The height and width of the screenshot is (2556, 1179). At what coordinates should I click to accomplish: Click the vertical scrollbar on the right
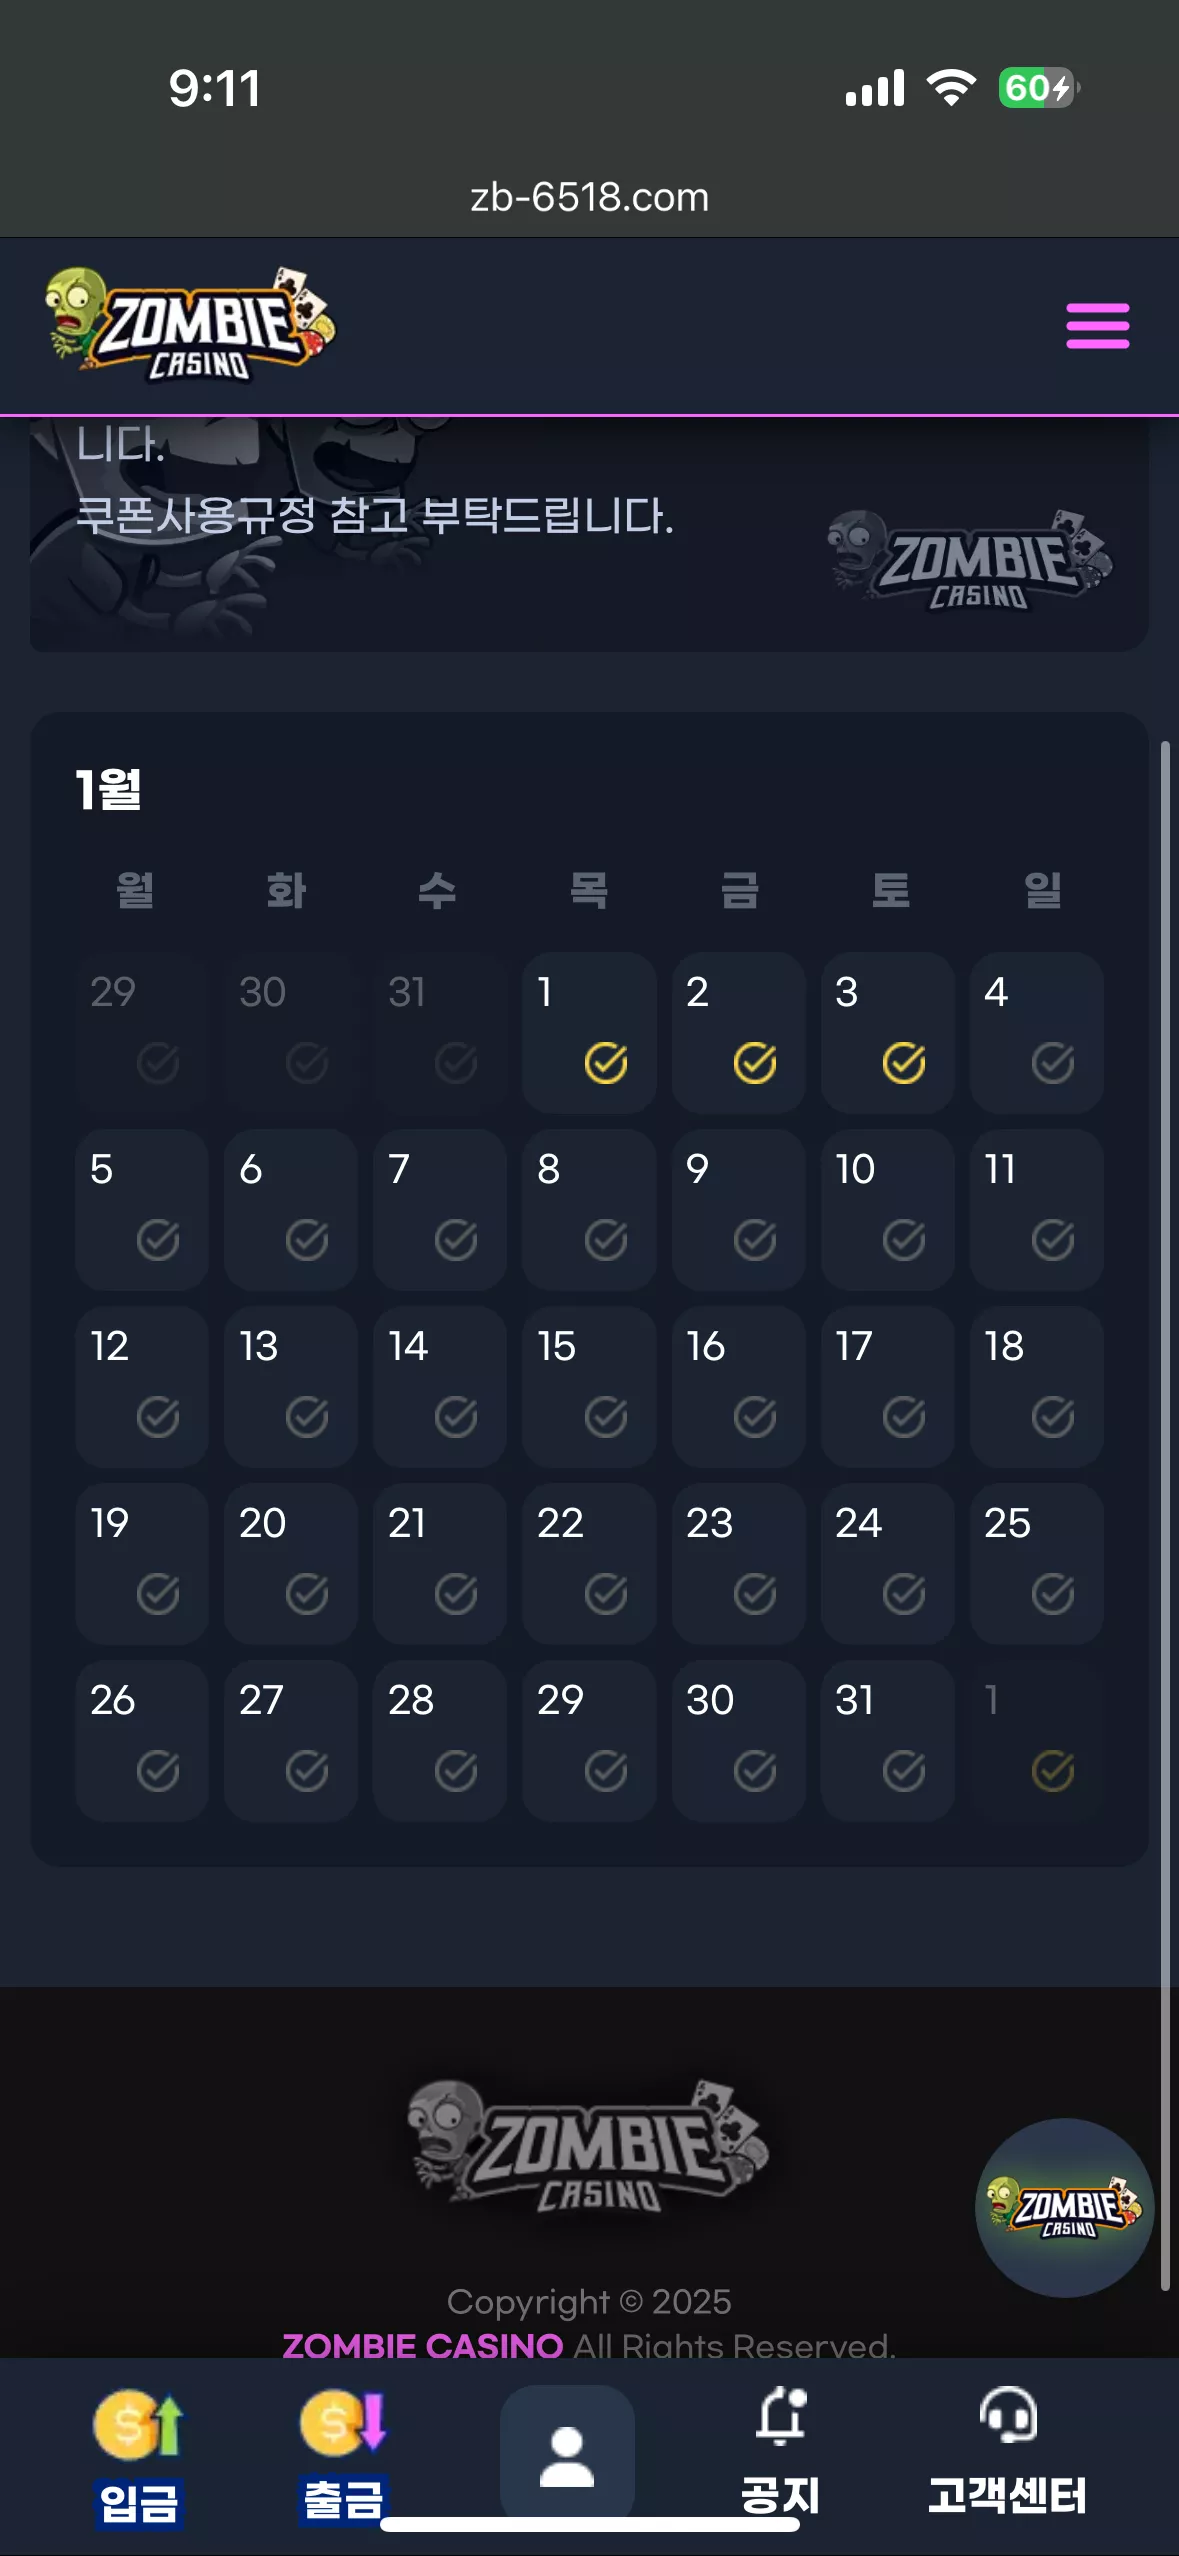(x=1165, y=1515)
